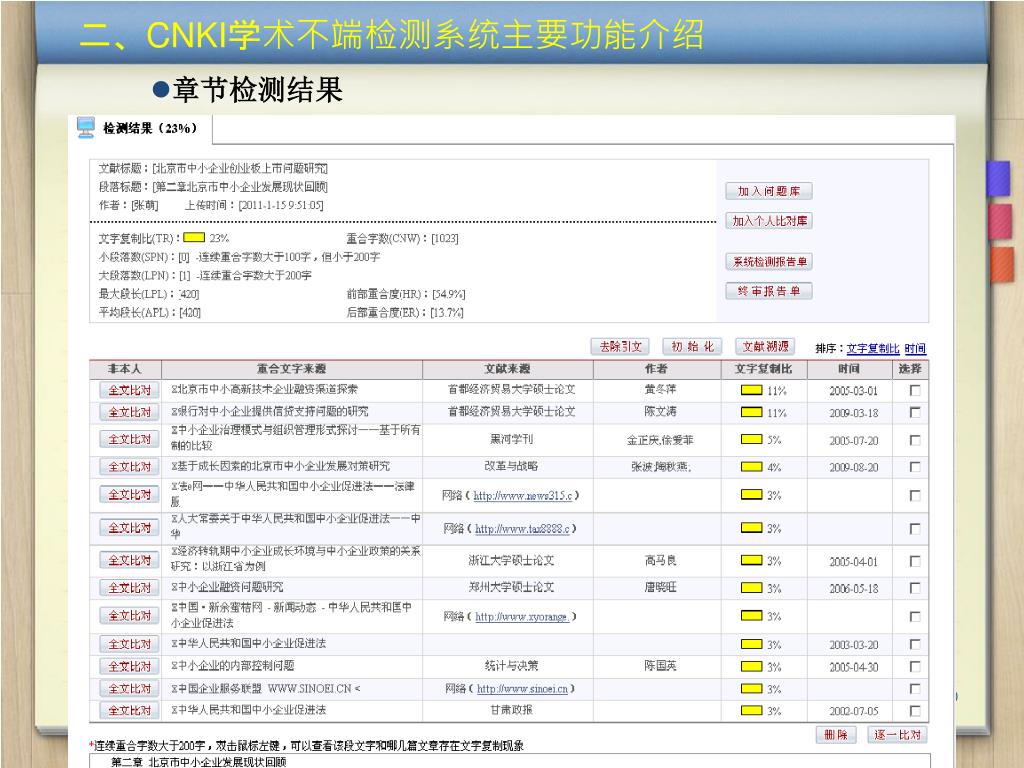1024x768 pixels.
Task: Check the box for the news315 row
Action: [915, 496]
